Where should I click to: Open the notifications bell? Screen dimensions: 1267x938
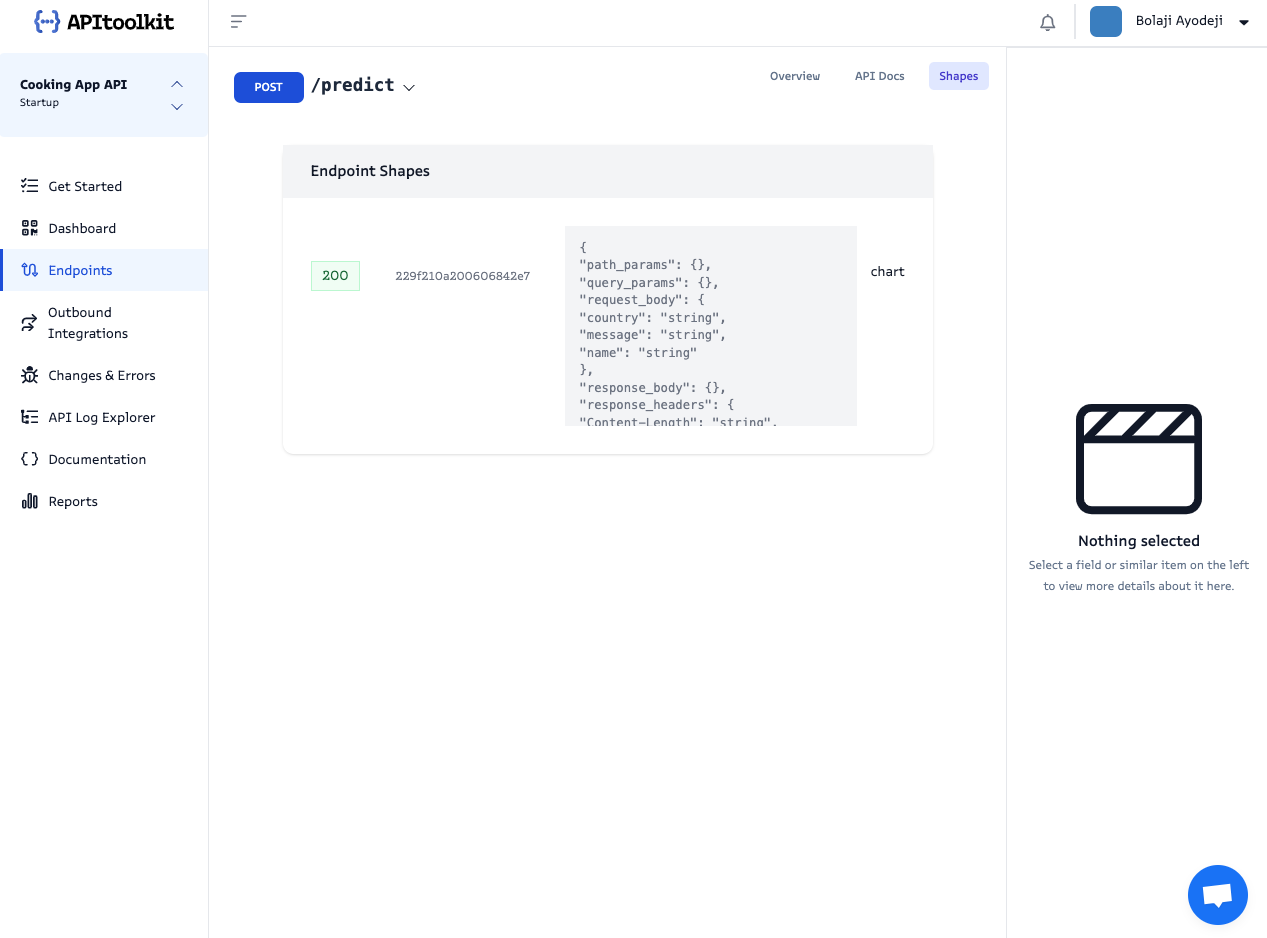click(1047, 21)
